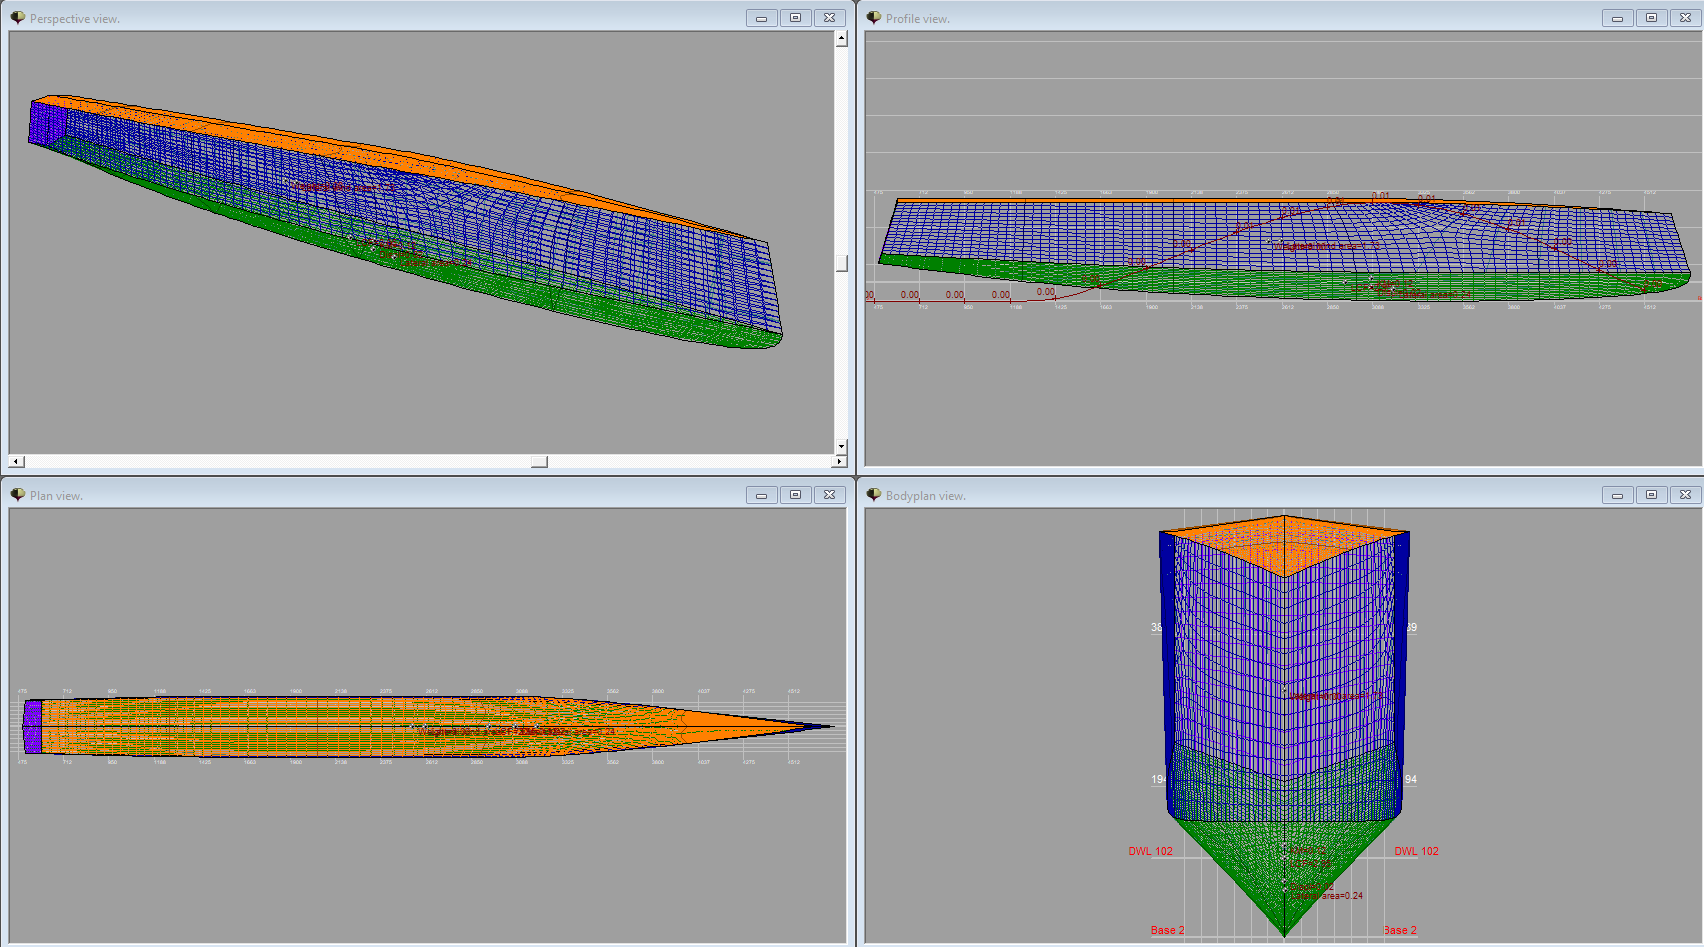Click the Plan view window title icon
This screenshot has width=1704, height=947.
point(17,495)
